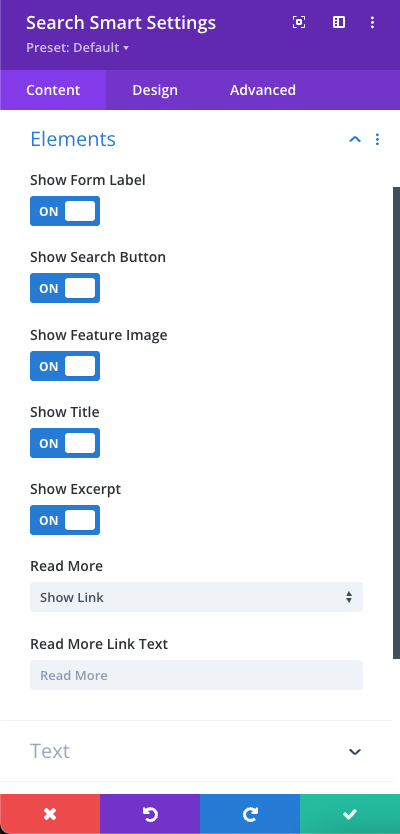
Task: Disable the Show Feature Image switch
Action: (65, 366)
